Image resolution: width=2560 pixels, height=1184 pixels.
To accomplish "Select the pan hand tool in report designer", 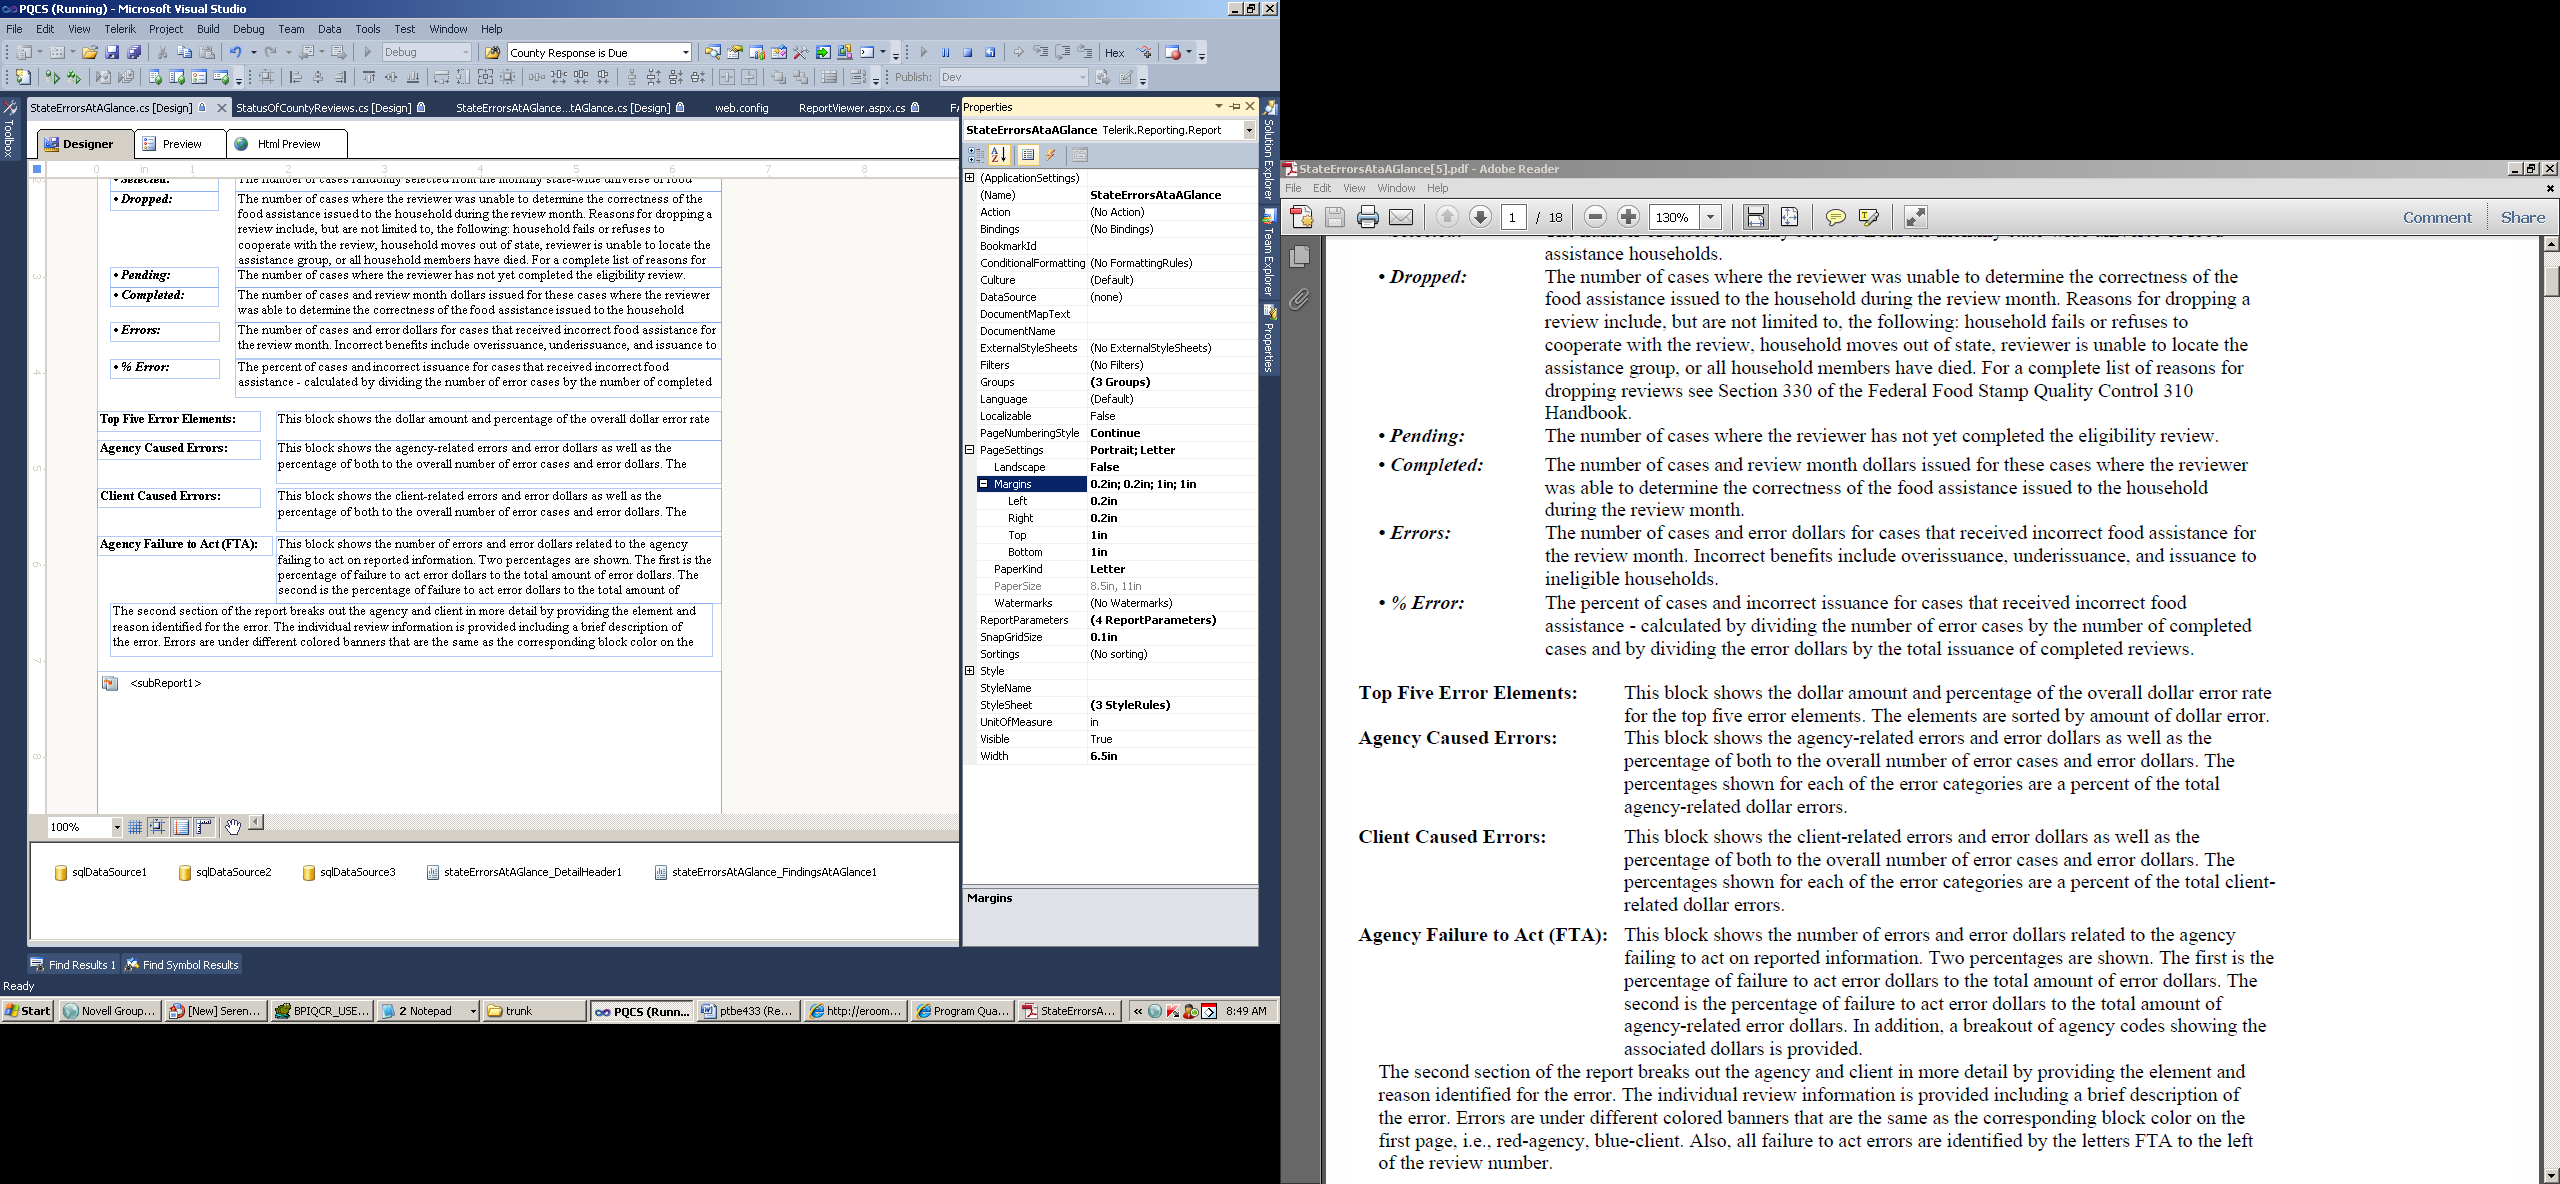I will [x=232, y=827].
